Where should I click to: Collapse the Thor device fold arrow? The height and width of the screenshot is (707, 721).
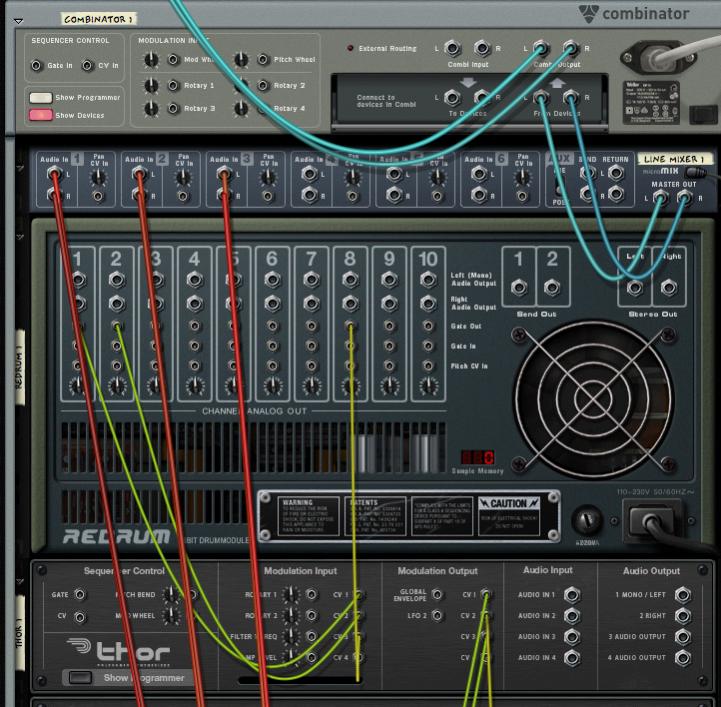pos(20,582)
